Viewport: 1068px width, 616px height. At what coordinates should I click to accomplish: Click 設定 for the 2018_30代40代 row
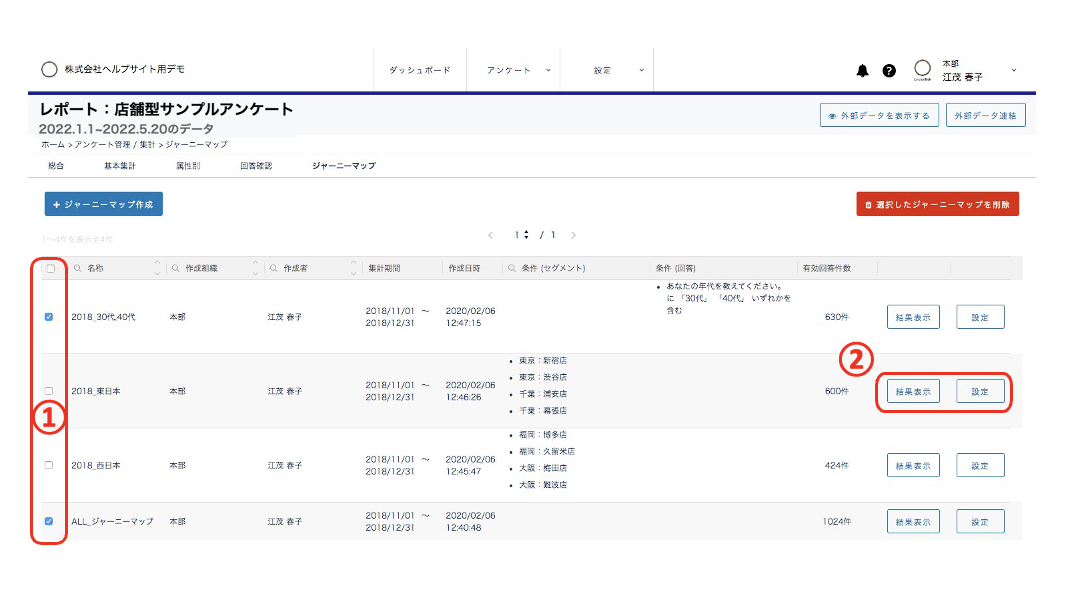pyautogui.click(x=980, y=317)
